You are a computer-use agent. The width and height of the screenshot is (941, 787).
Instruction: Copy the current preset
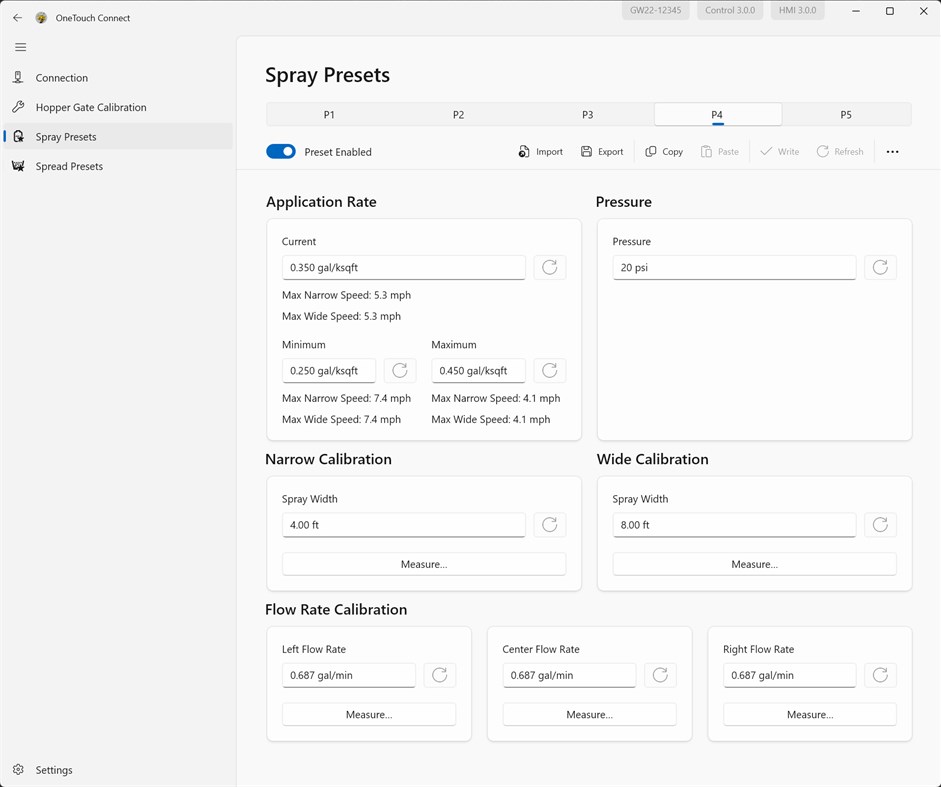[x=664, y=152]
